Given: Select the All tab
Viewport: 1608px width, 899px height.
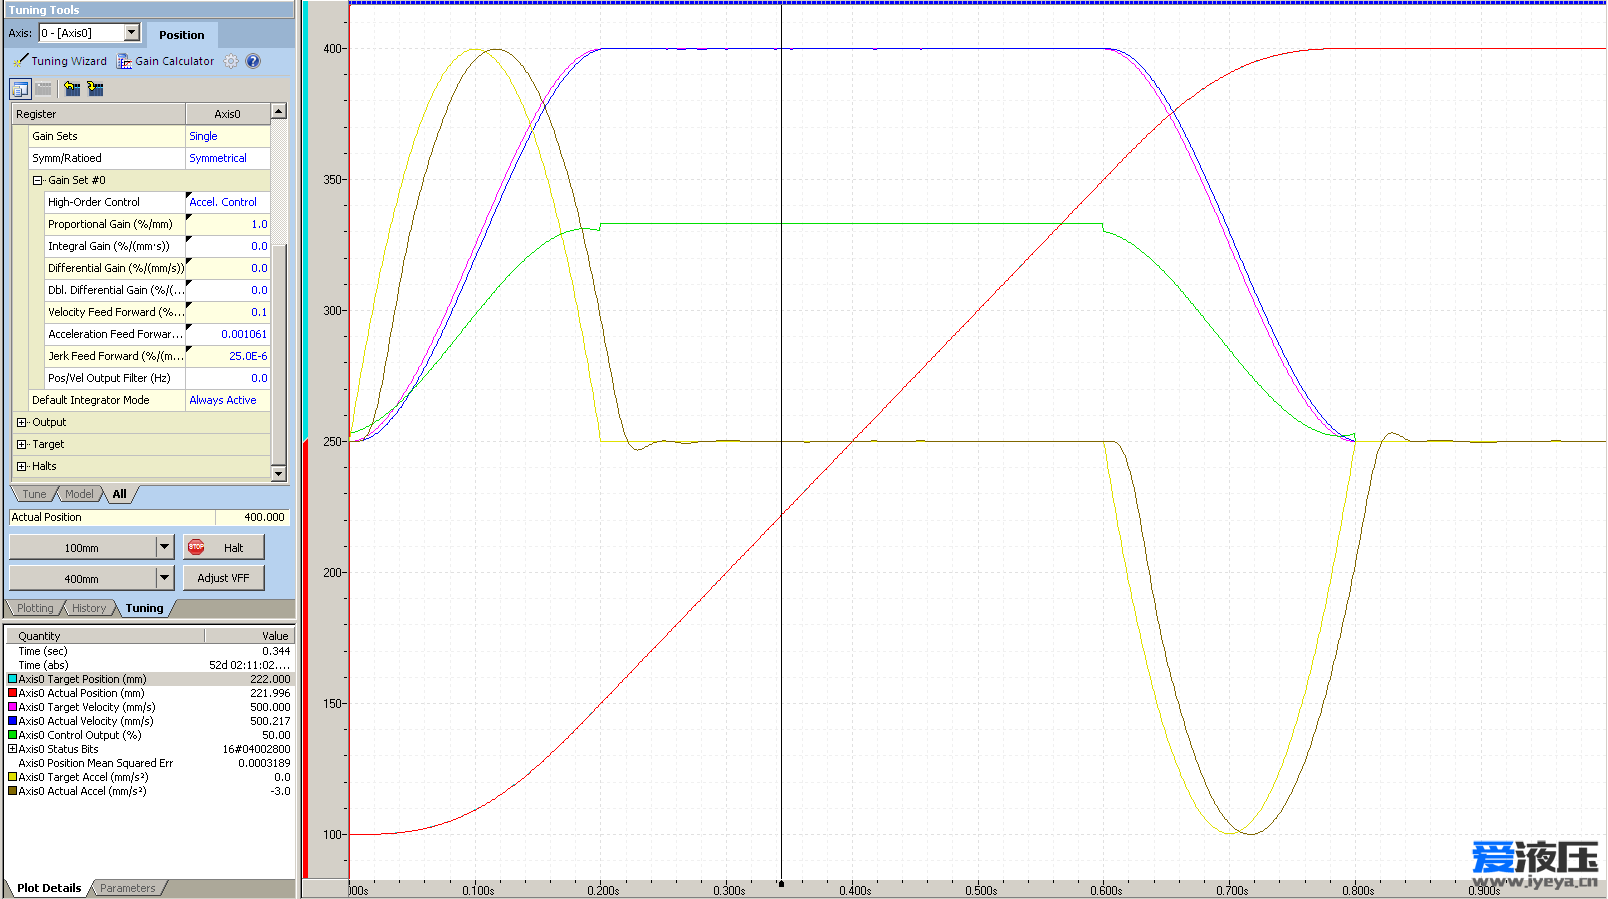Looking at the screenshot, I should (x=119, y=494).
